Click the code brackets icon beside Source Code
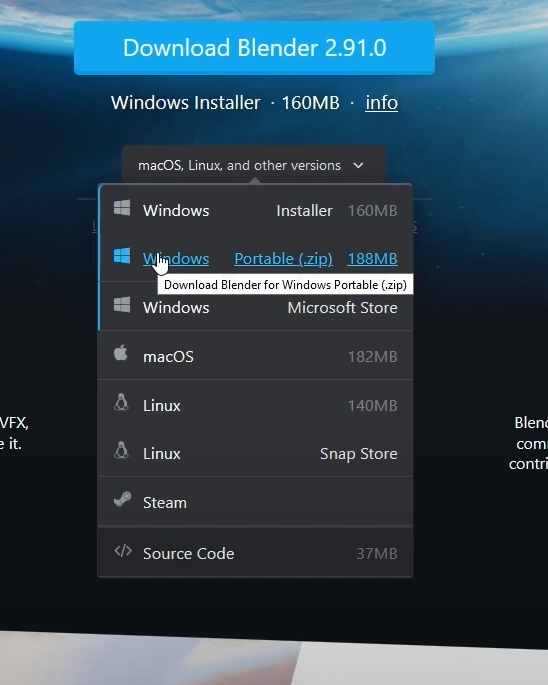Viewport: 548px width, 685px height. pos(123,551)
